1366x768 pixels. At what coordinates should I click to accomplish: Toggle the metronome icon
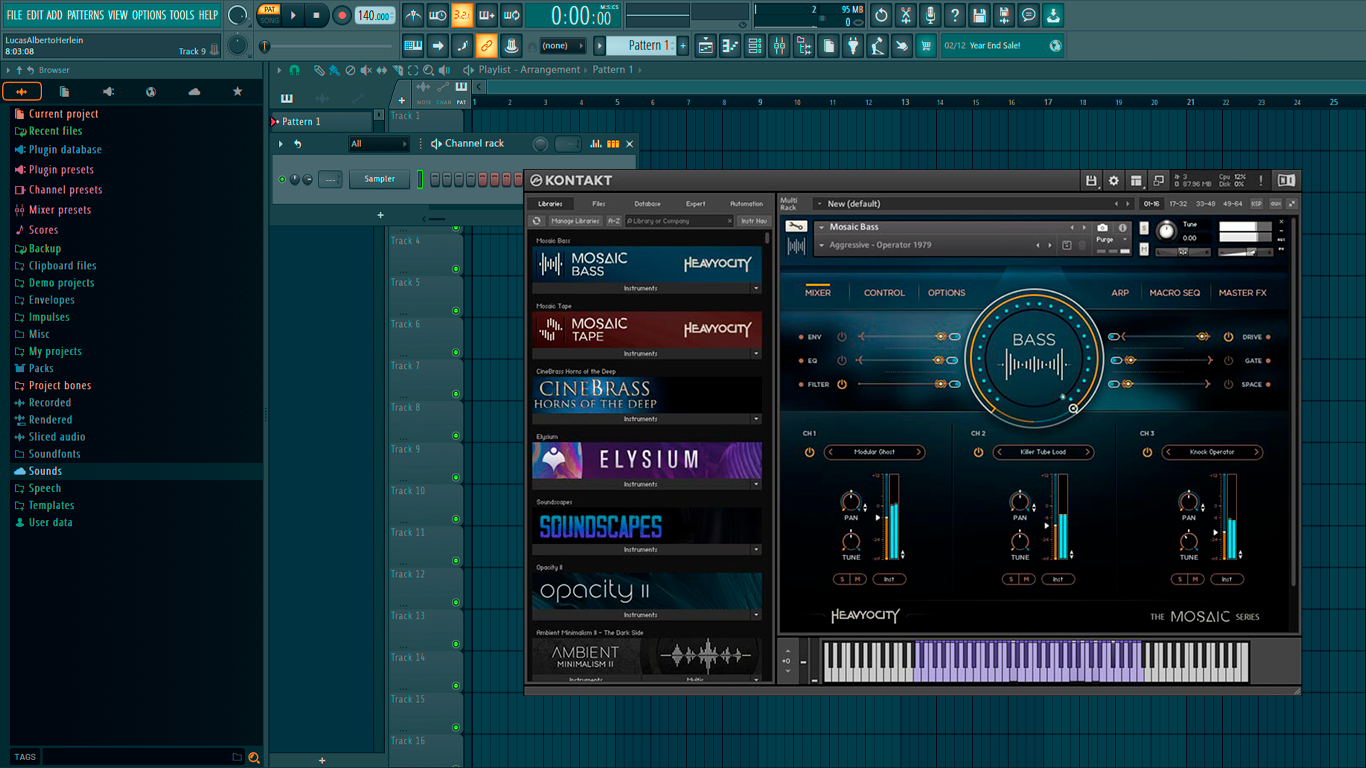click(413, 15)
